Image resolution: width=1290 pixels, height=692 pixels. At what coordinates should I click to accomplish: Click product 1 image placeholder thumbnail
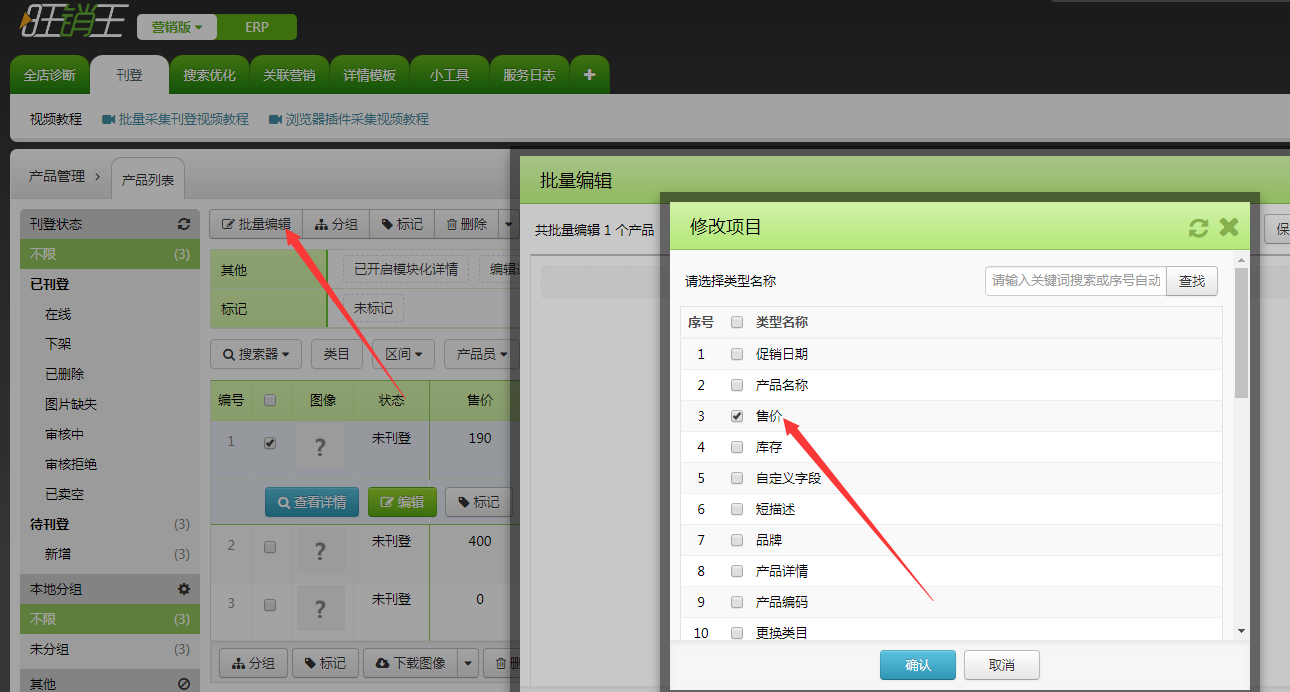coord(320,447)
